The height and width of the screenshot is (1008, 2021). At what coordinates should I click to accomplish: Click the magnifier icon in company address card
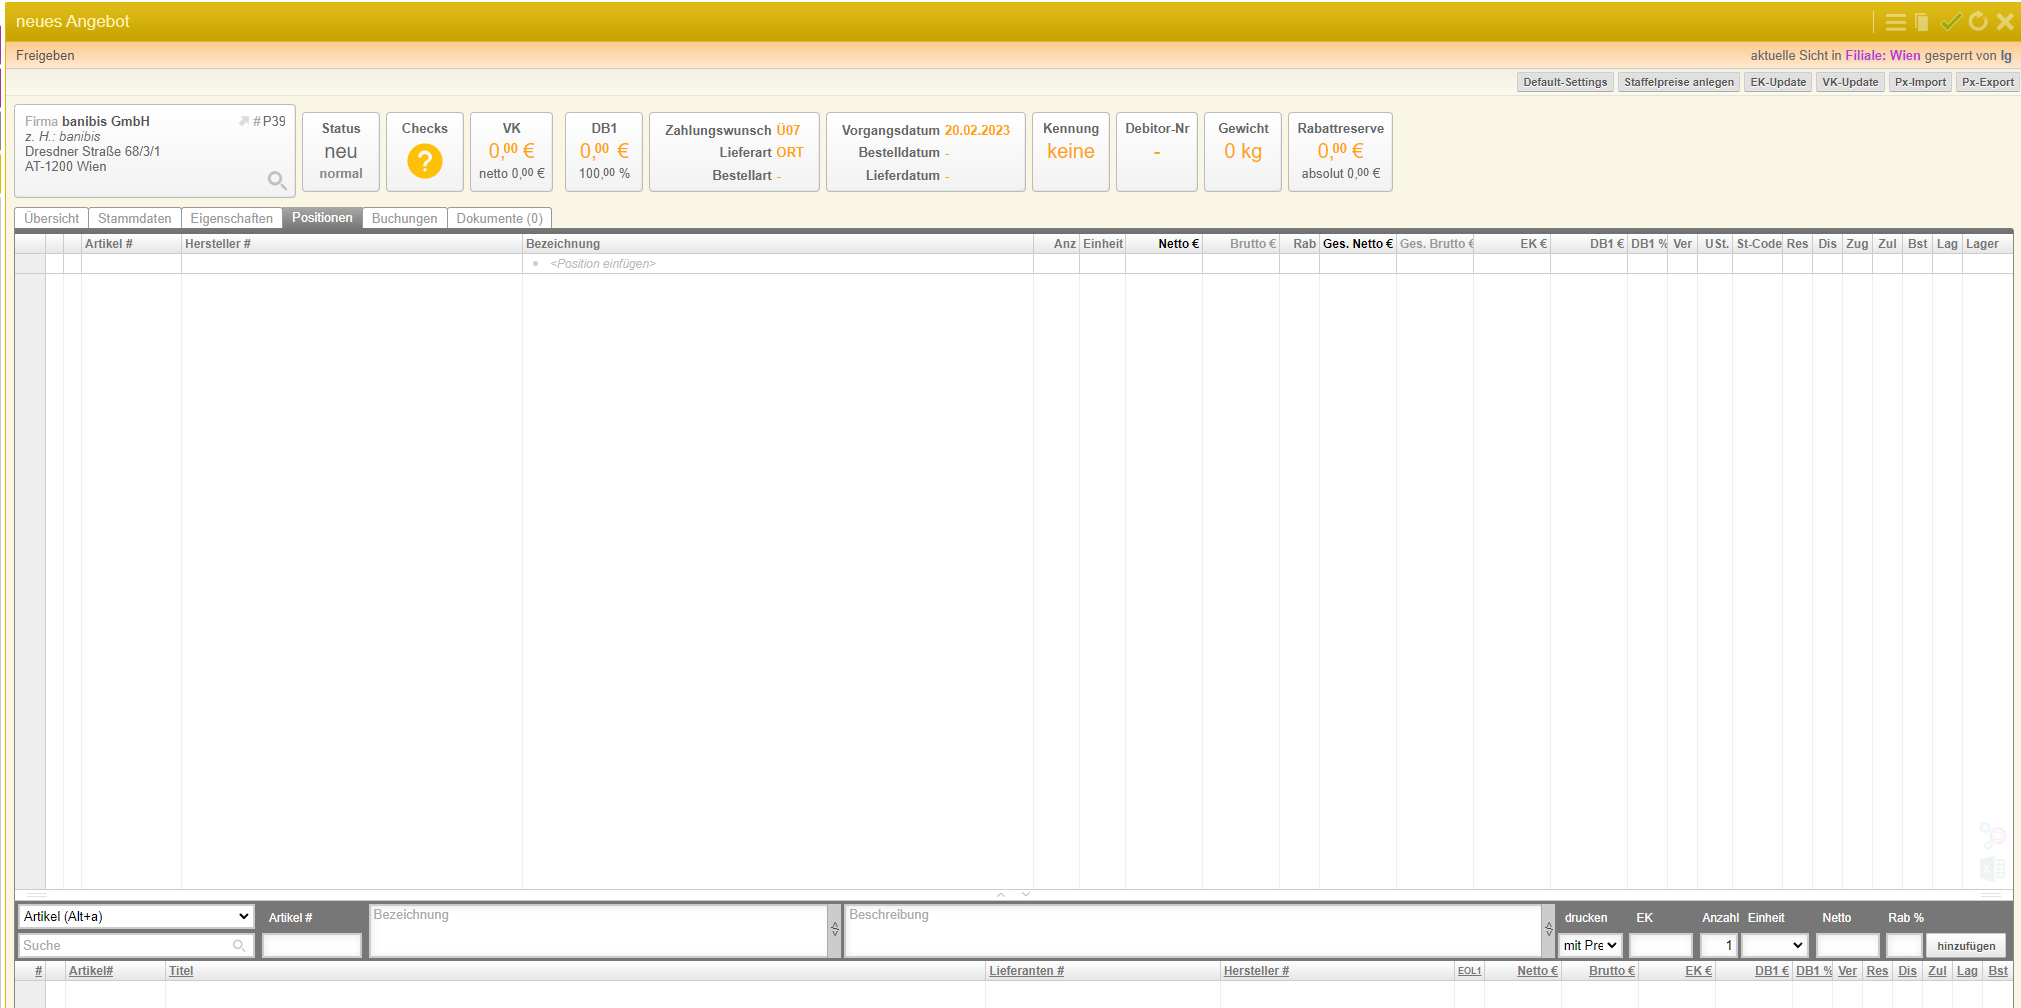coord(277,180)
